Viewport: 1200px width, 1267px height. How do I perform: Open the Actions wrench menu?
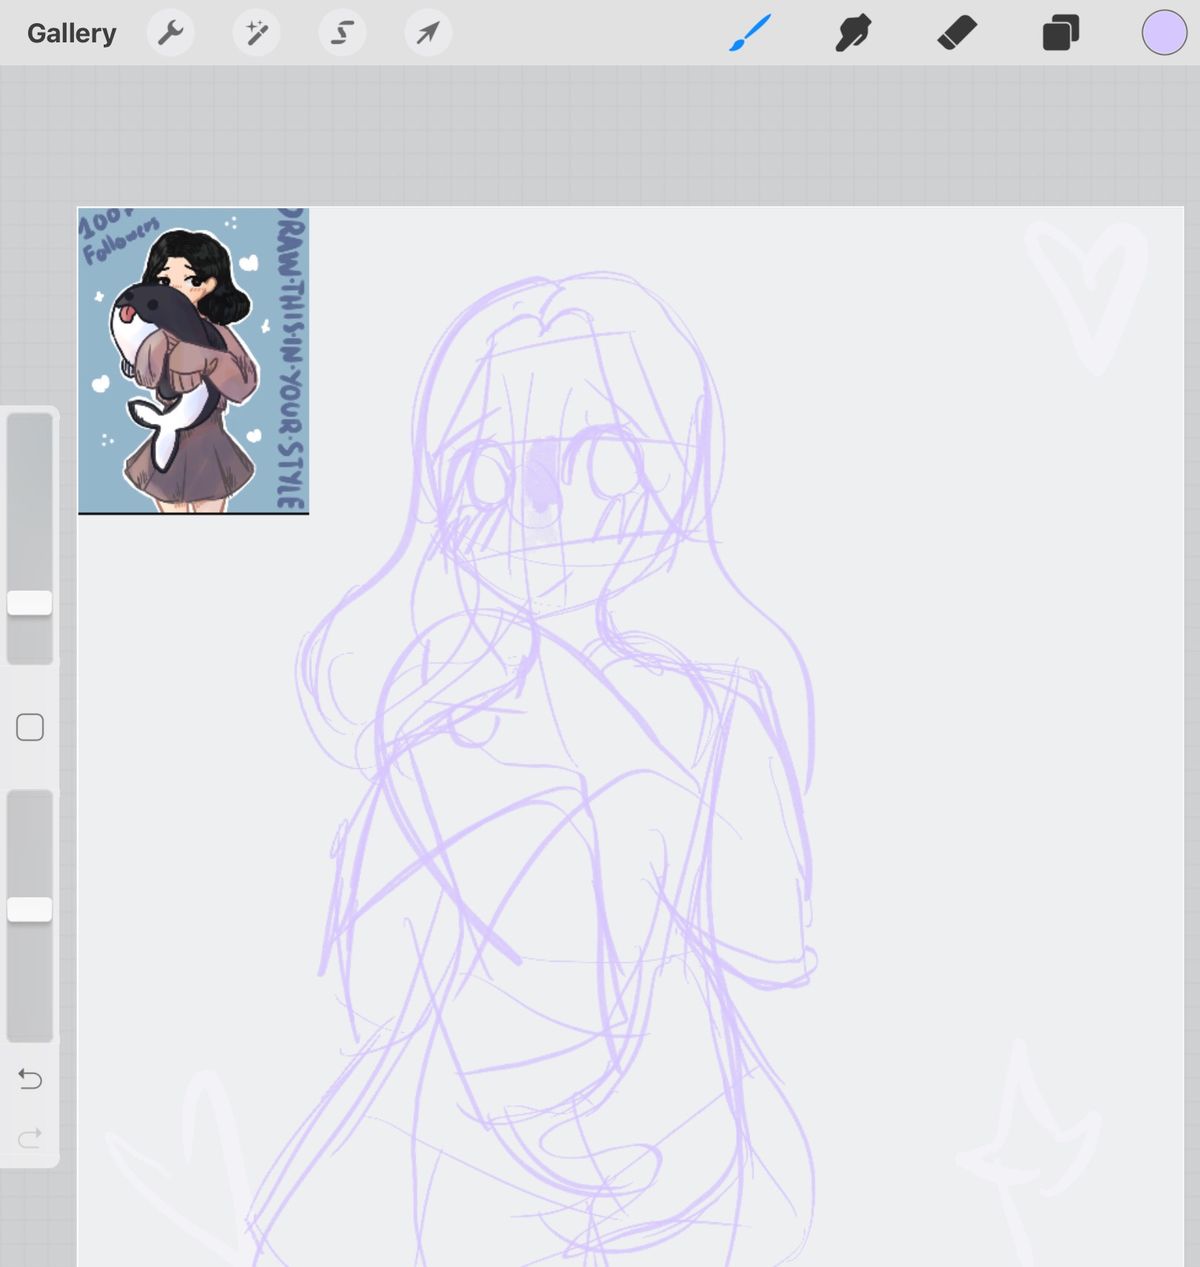coord(171,33)
